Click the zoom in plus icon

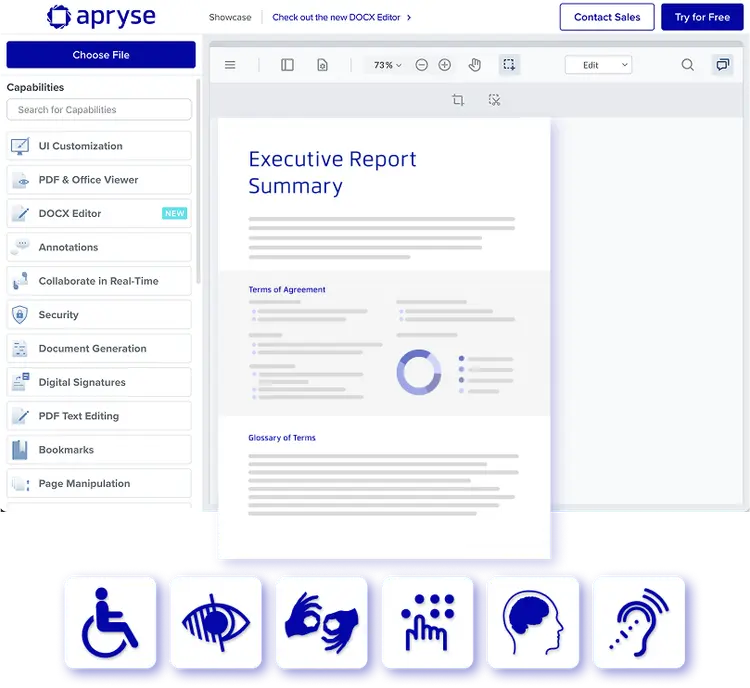click(x=445, y=65)
